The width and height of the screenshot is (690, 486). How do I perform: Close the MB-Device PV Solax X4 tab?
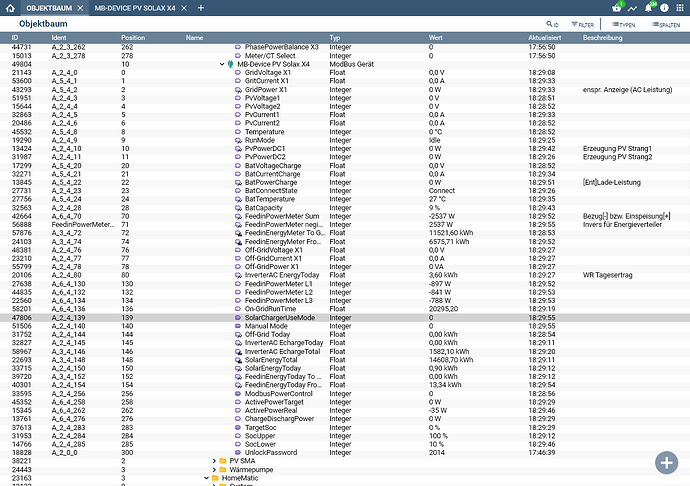[x=184, y=8]
